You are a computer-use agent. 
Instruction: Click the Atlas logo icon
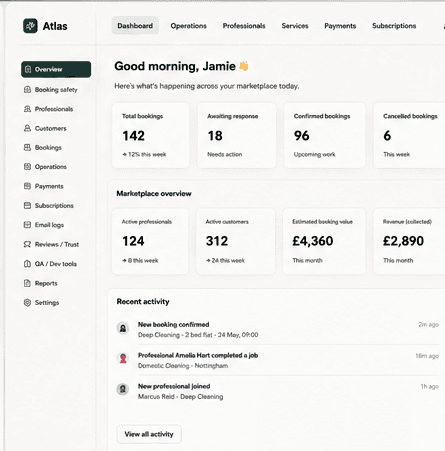[x=30, y=26]
